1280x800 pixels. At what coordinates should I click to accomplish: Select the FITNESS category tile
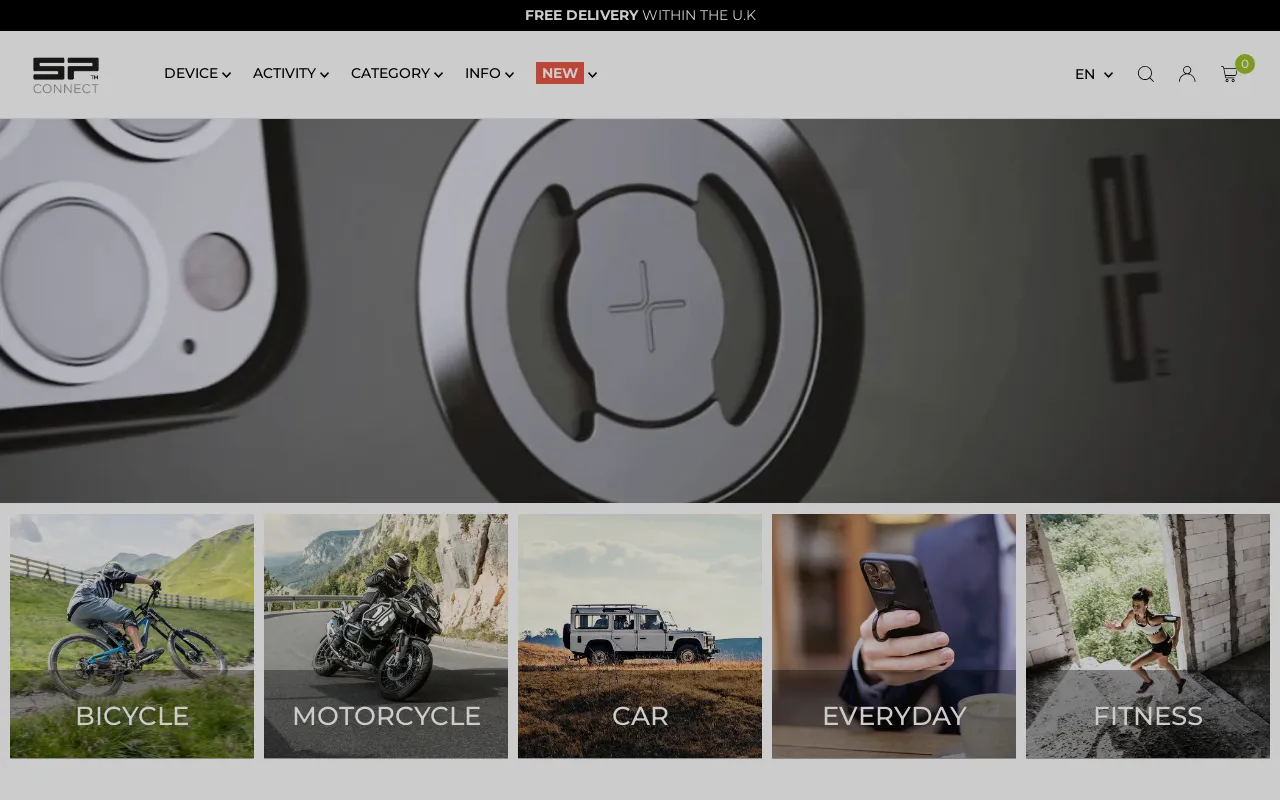pos(1148,636)
